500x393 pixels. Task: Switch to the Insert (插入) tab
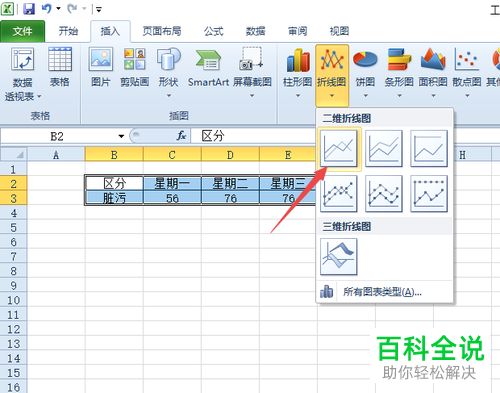tap(110, 31)
